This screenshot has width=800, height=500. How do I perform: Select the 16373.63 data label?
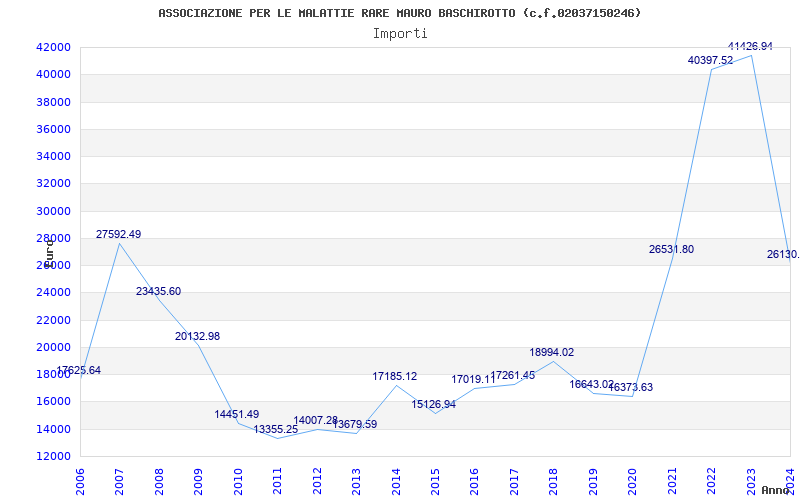pyautogui.click(x=630, y=387)
